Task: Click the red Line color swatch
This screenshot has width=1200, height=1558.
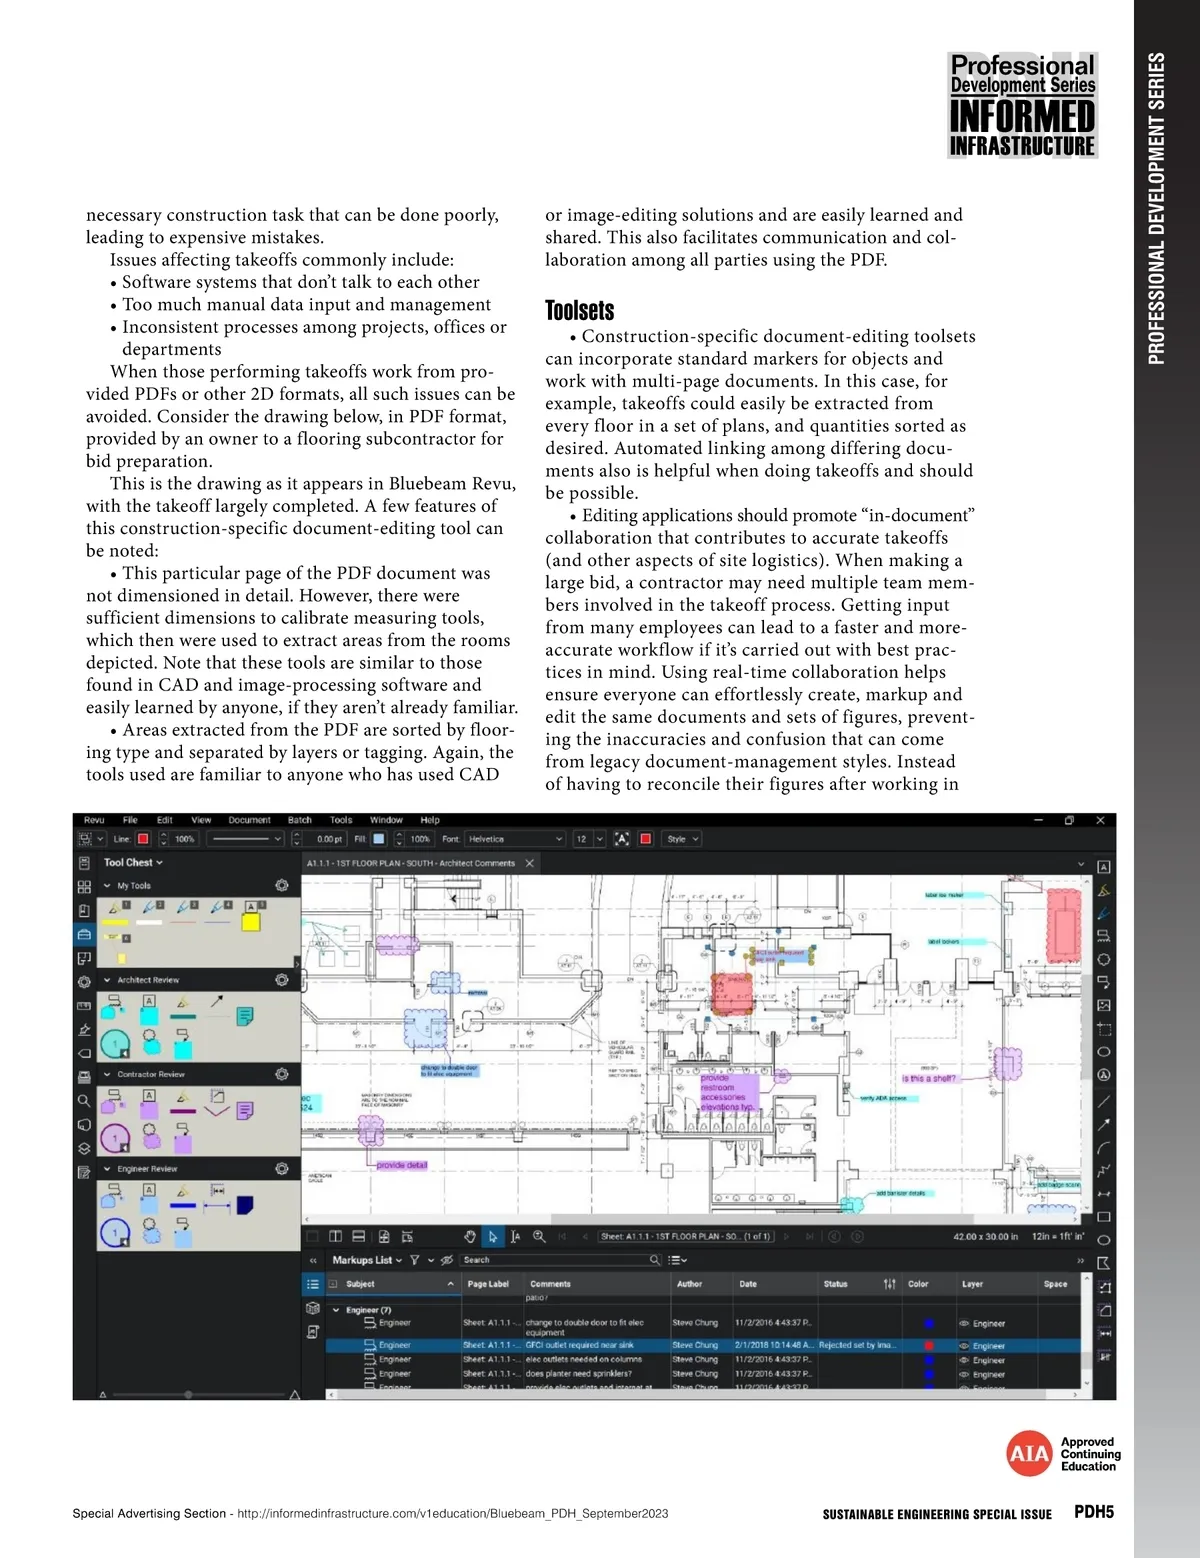Action: [x=143, y=839]
